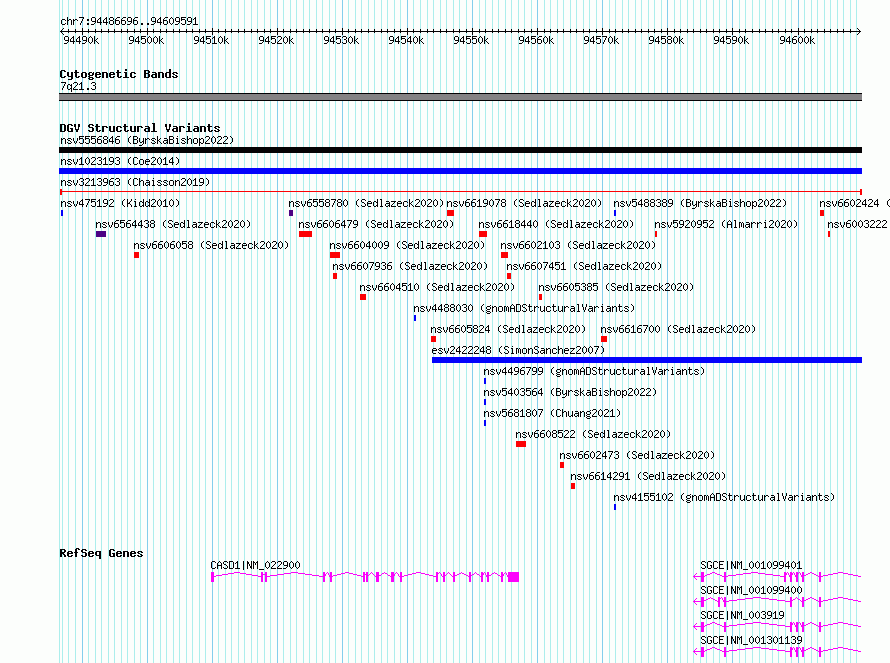890x663 pixels.
Task: Open the nsv475192 (Kidd2010) label
Action: 120,203
